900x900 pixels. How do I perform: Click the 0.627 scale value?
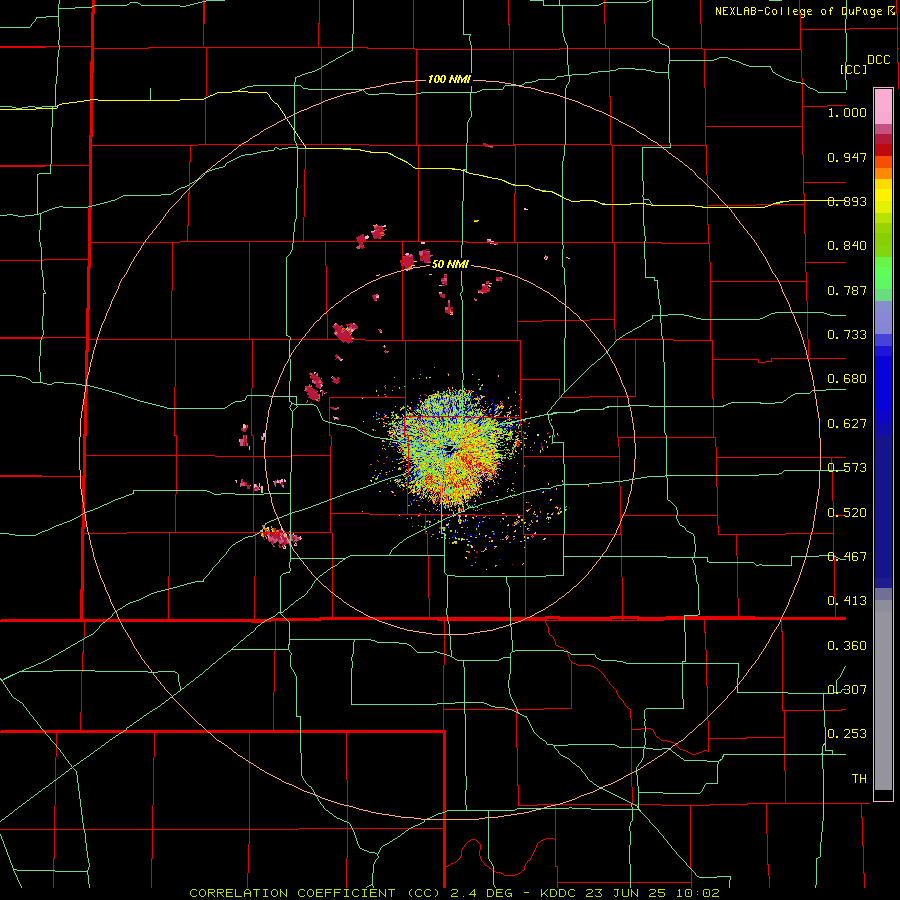(x=847, y=424)
